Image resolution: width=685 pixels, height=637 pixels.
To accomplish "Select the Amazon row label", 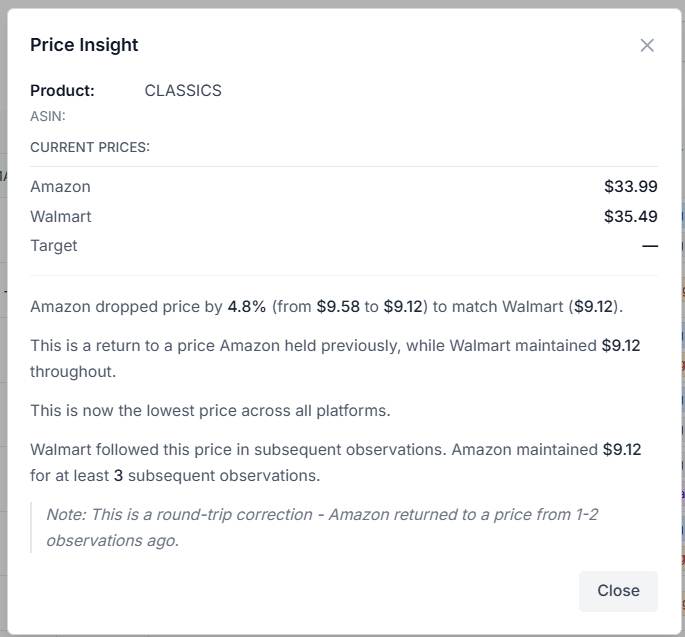I will coord(60,187).
